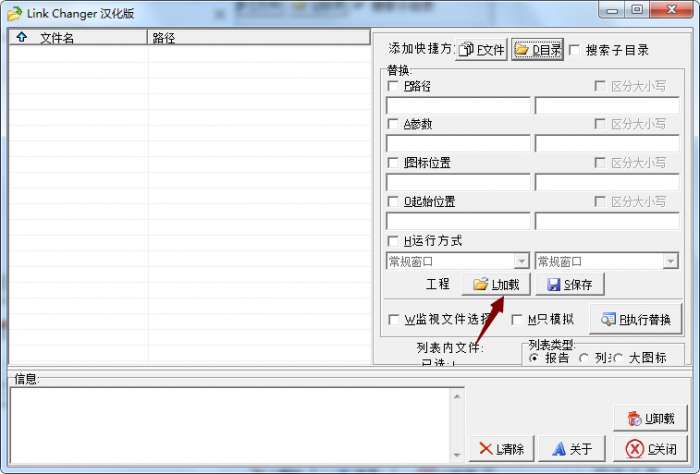Toggle the P路径 checkbox
The height and width of the screenshot is (474, 700).
click(x=393, y=86)
